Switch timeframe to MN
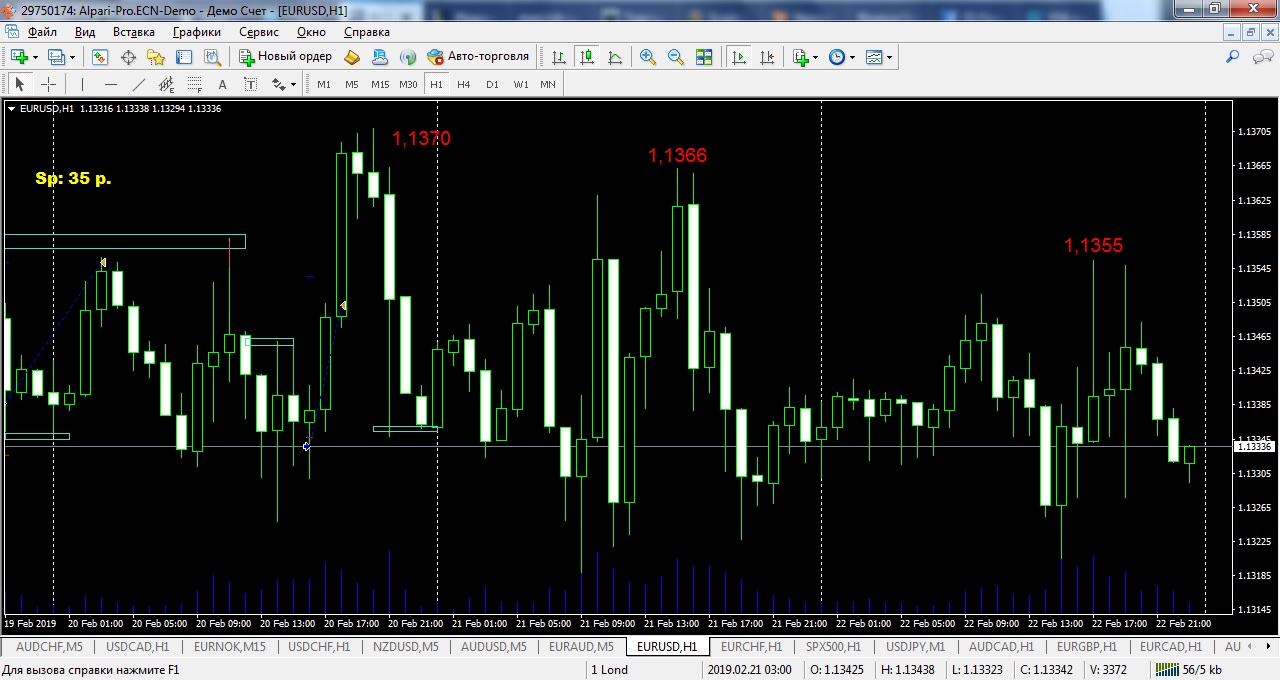 tap(548, 84)
